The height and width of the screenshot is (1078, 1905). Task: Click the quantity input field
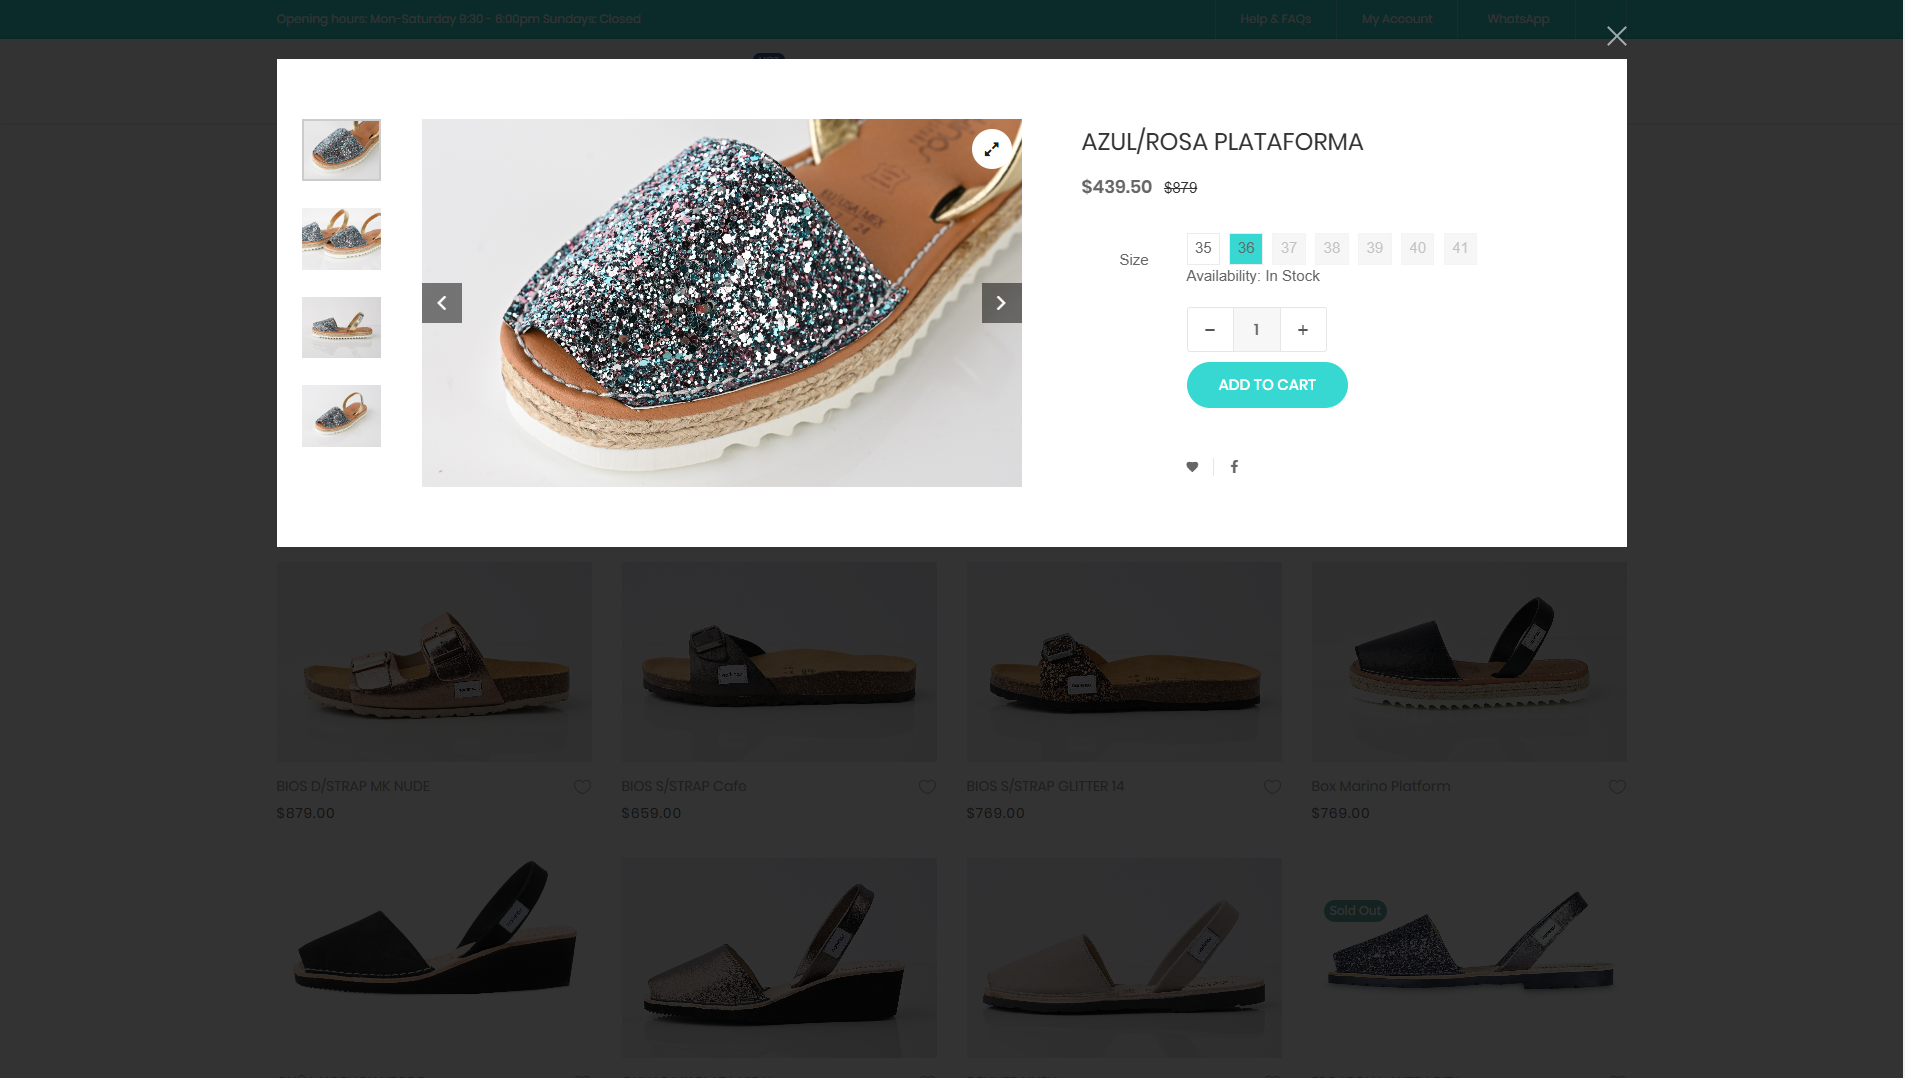coord(1256,330)
